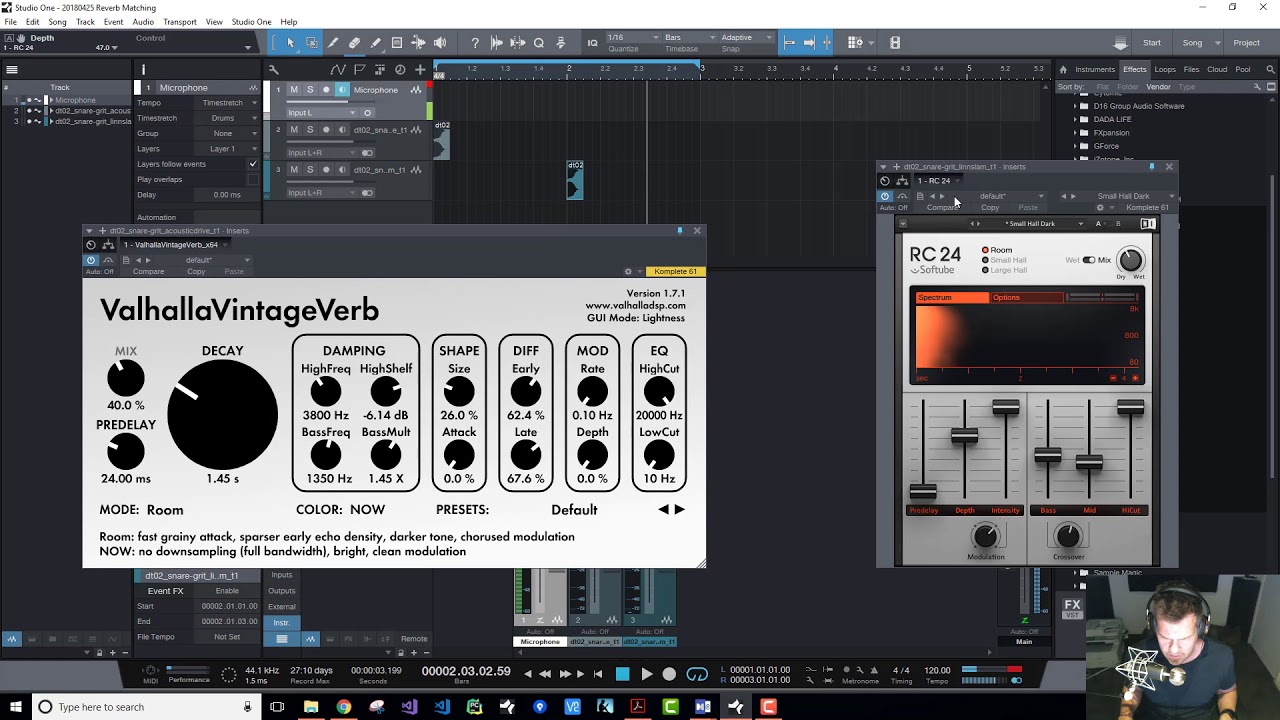
Task: Select the Listen speaker tool
Action: point(442,43)
